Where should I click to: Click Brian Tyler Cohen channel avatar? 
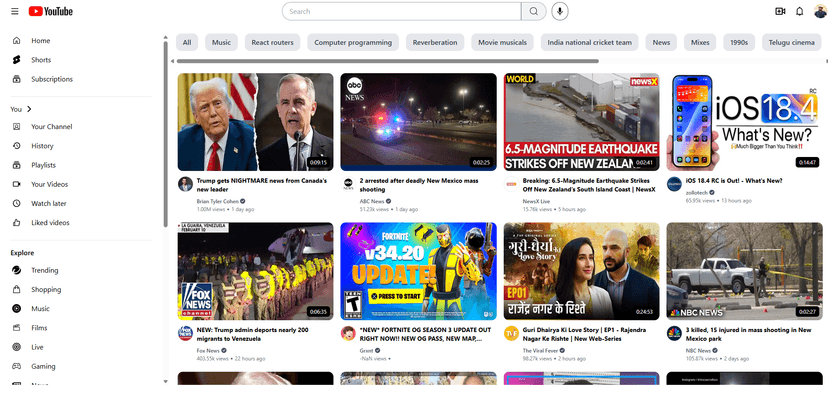[x=185, y=184]
